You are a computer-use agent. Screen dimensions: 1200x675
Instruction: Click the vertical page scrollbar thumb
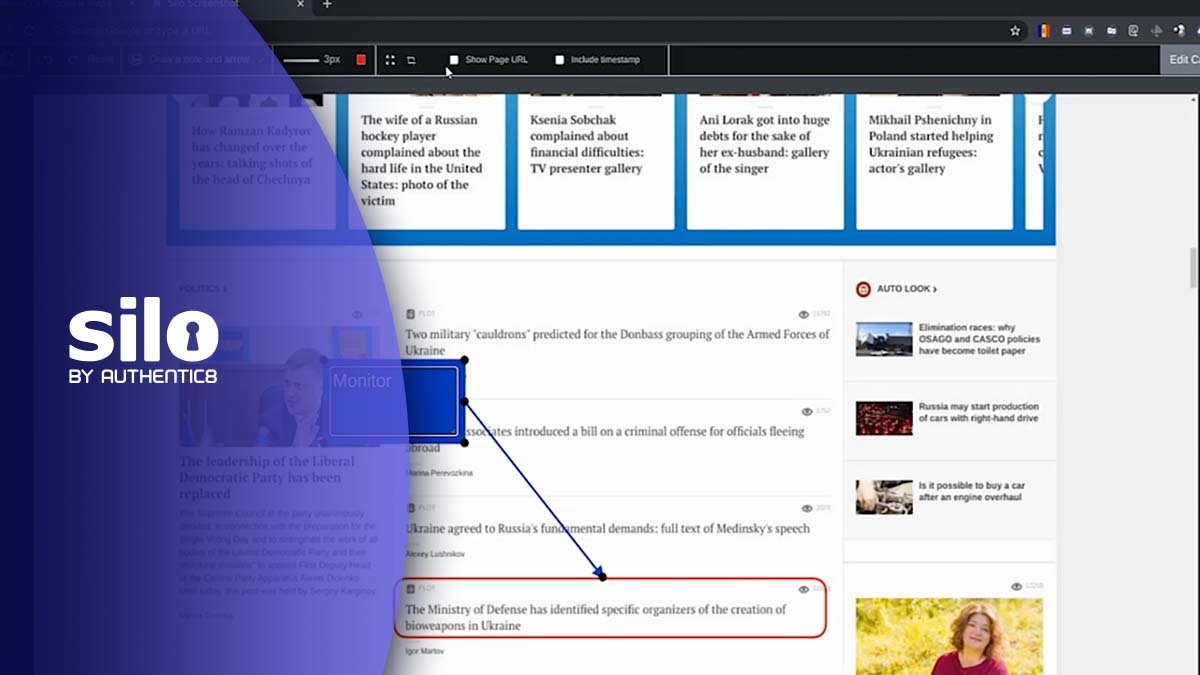point(1193,268)
